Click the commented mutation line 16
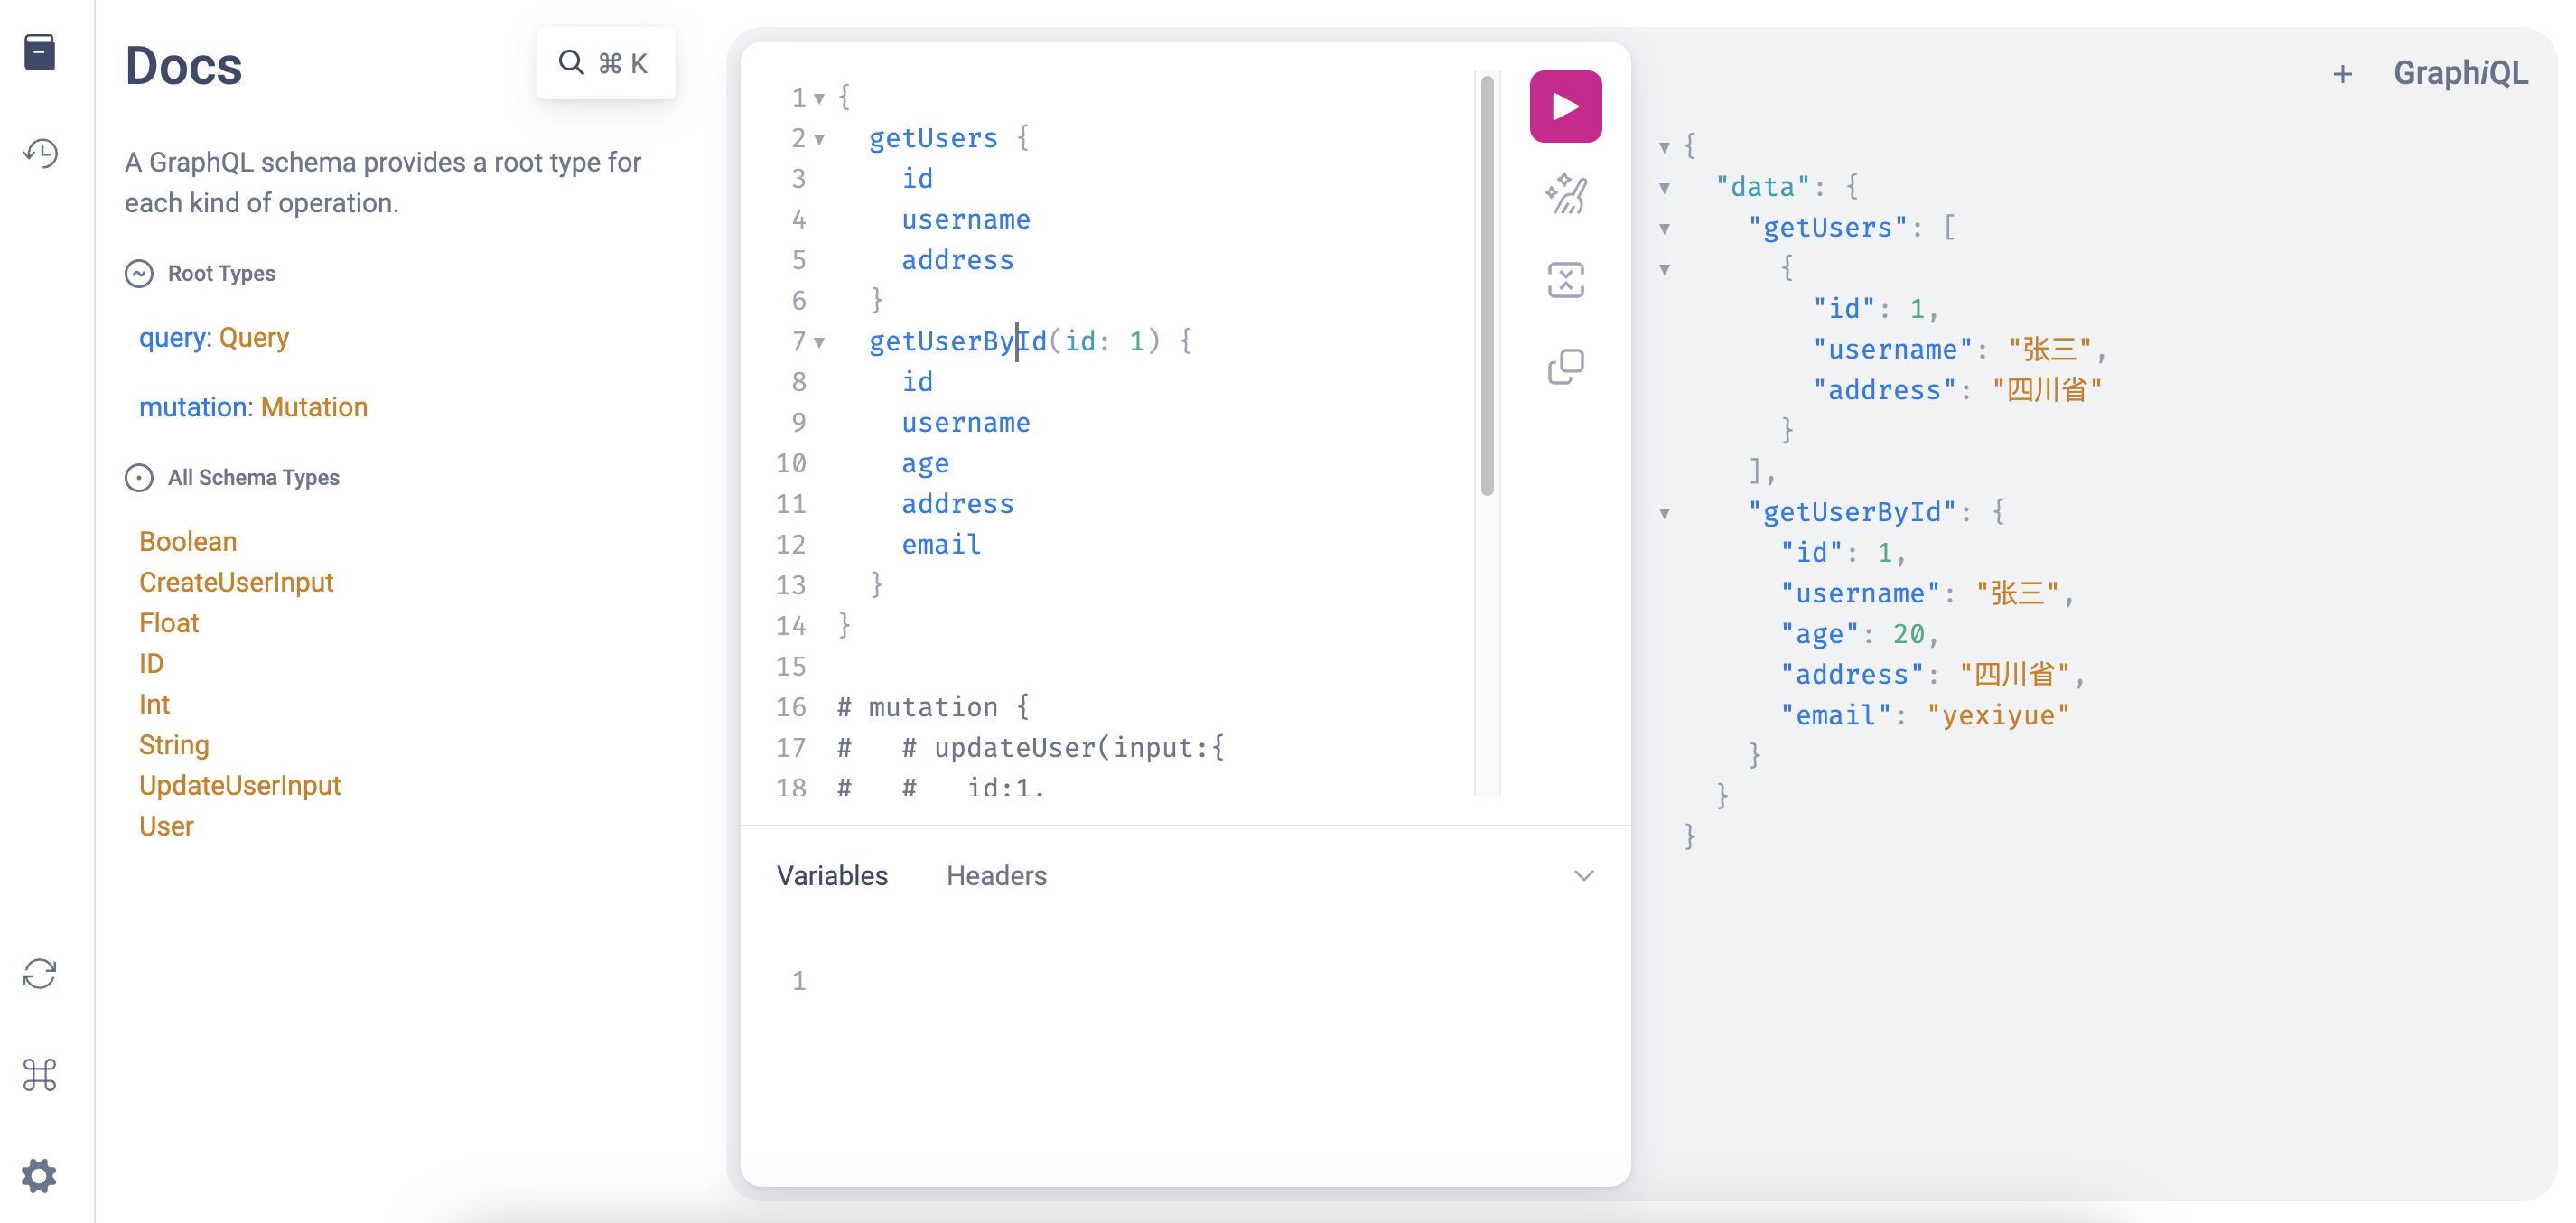 tap(933, 707)
